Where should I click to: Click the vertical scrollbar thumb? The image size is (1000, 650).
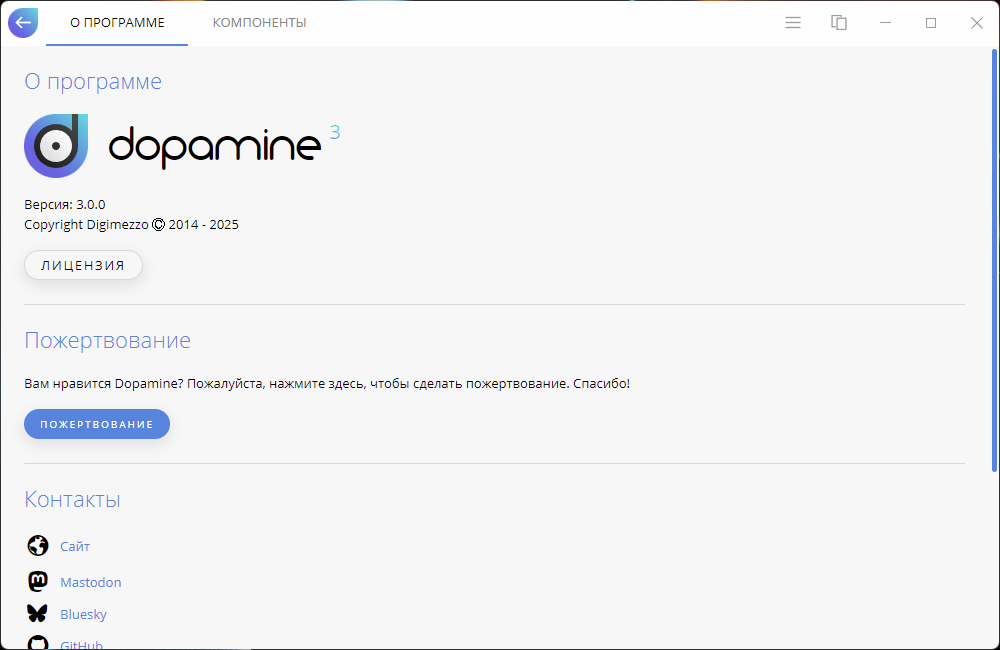[994, 260]
